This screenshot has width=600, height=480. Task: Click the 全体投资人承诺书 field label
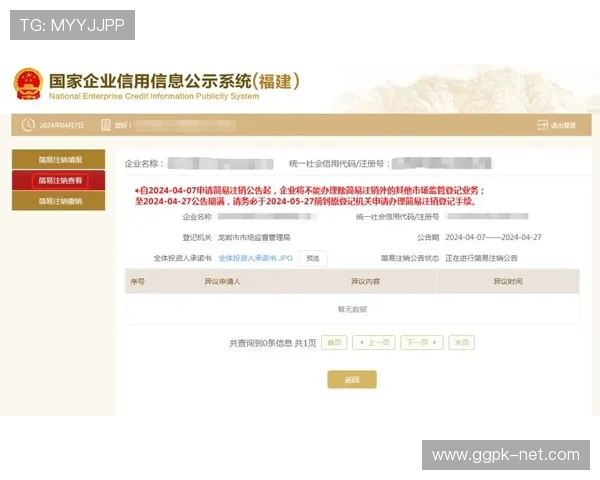tap(183, 258)
